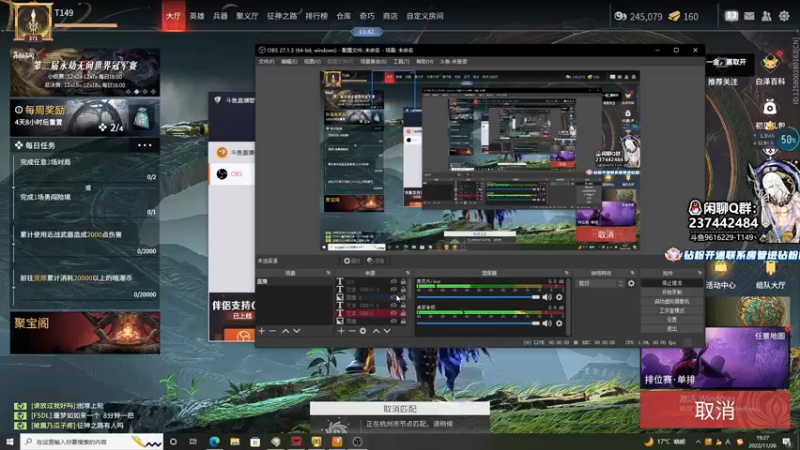Open OBS 场景集合(S) menu
This screenshot has height=450, width=800.
373,62
